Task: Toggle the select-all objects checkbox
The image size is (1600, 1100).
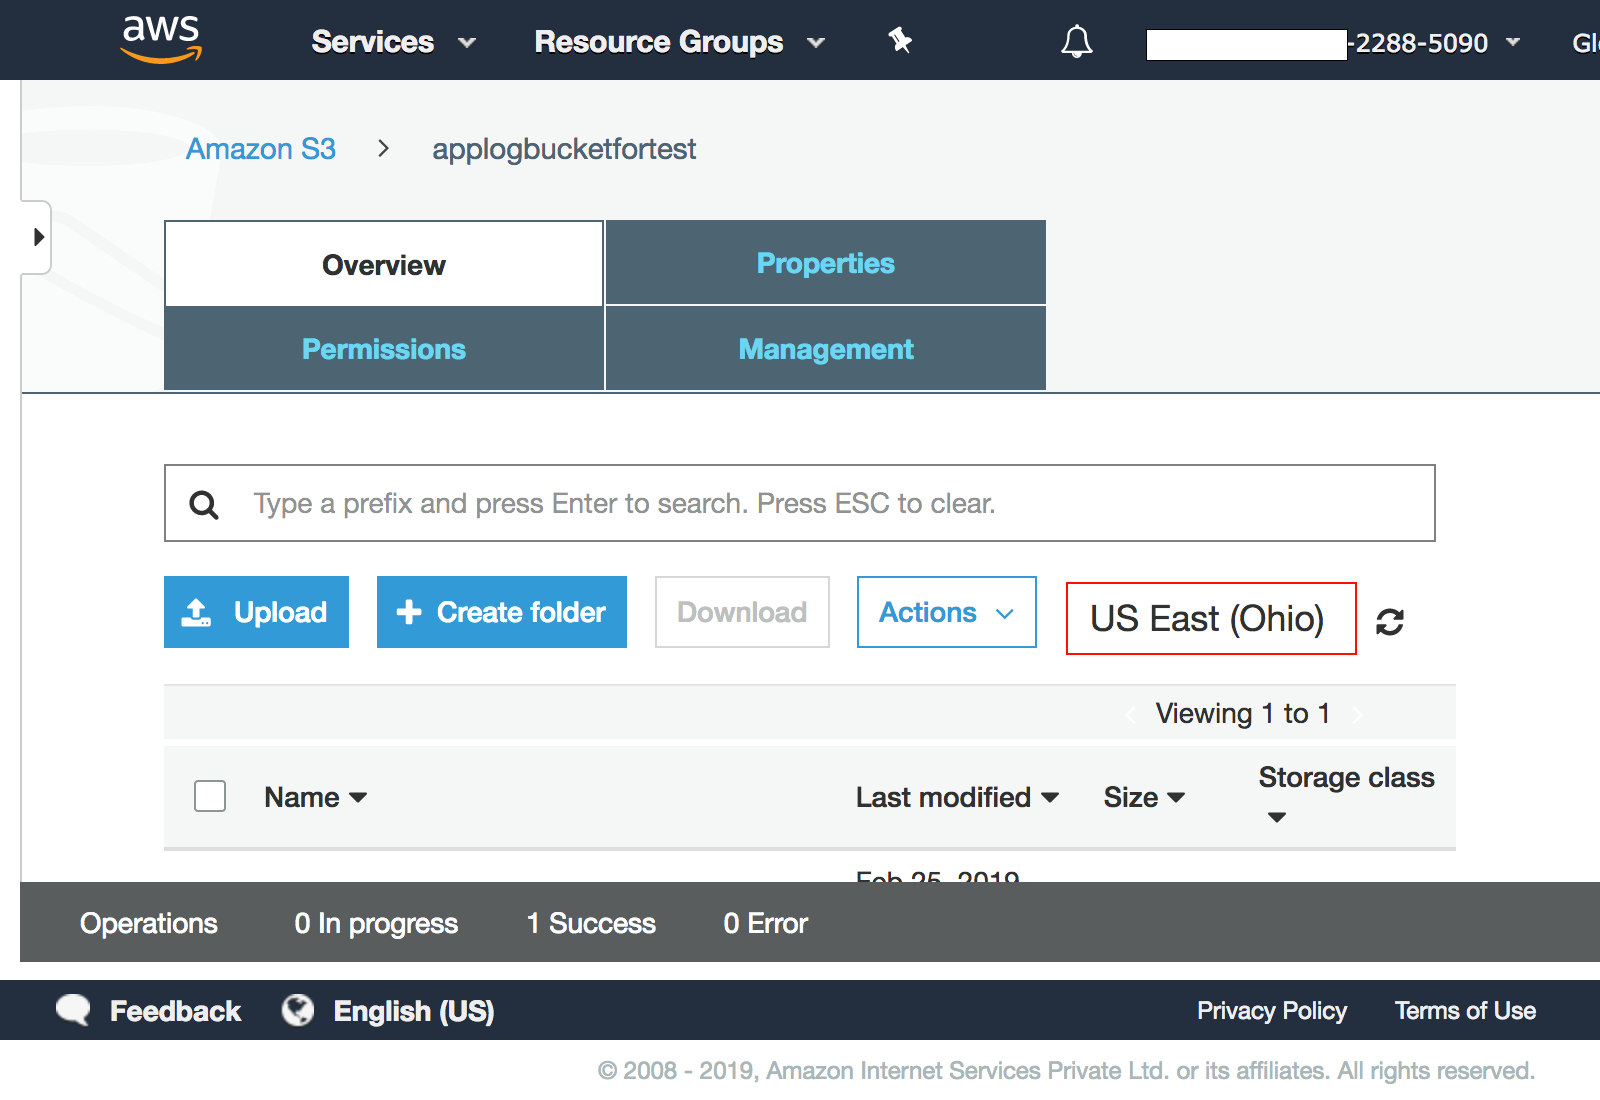Action: click(x=210, y=796)
